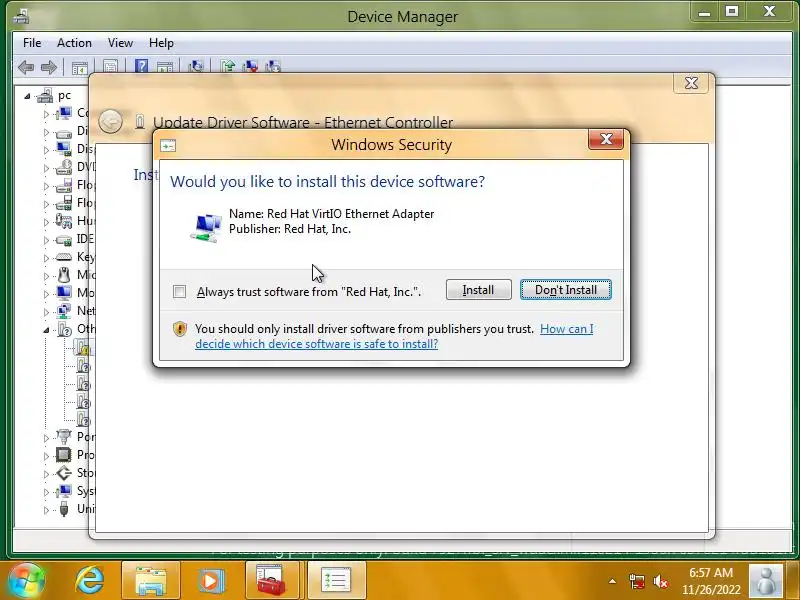Screen dimensions: 800x600
Task: Expand the Ports category
Action: pos(46,438)
